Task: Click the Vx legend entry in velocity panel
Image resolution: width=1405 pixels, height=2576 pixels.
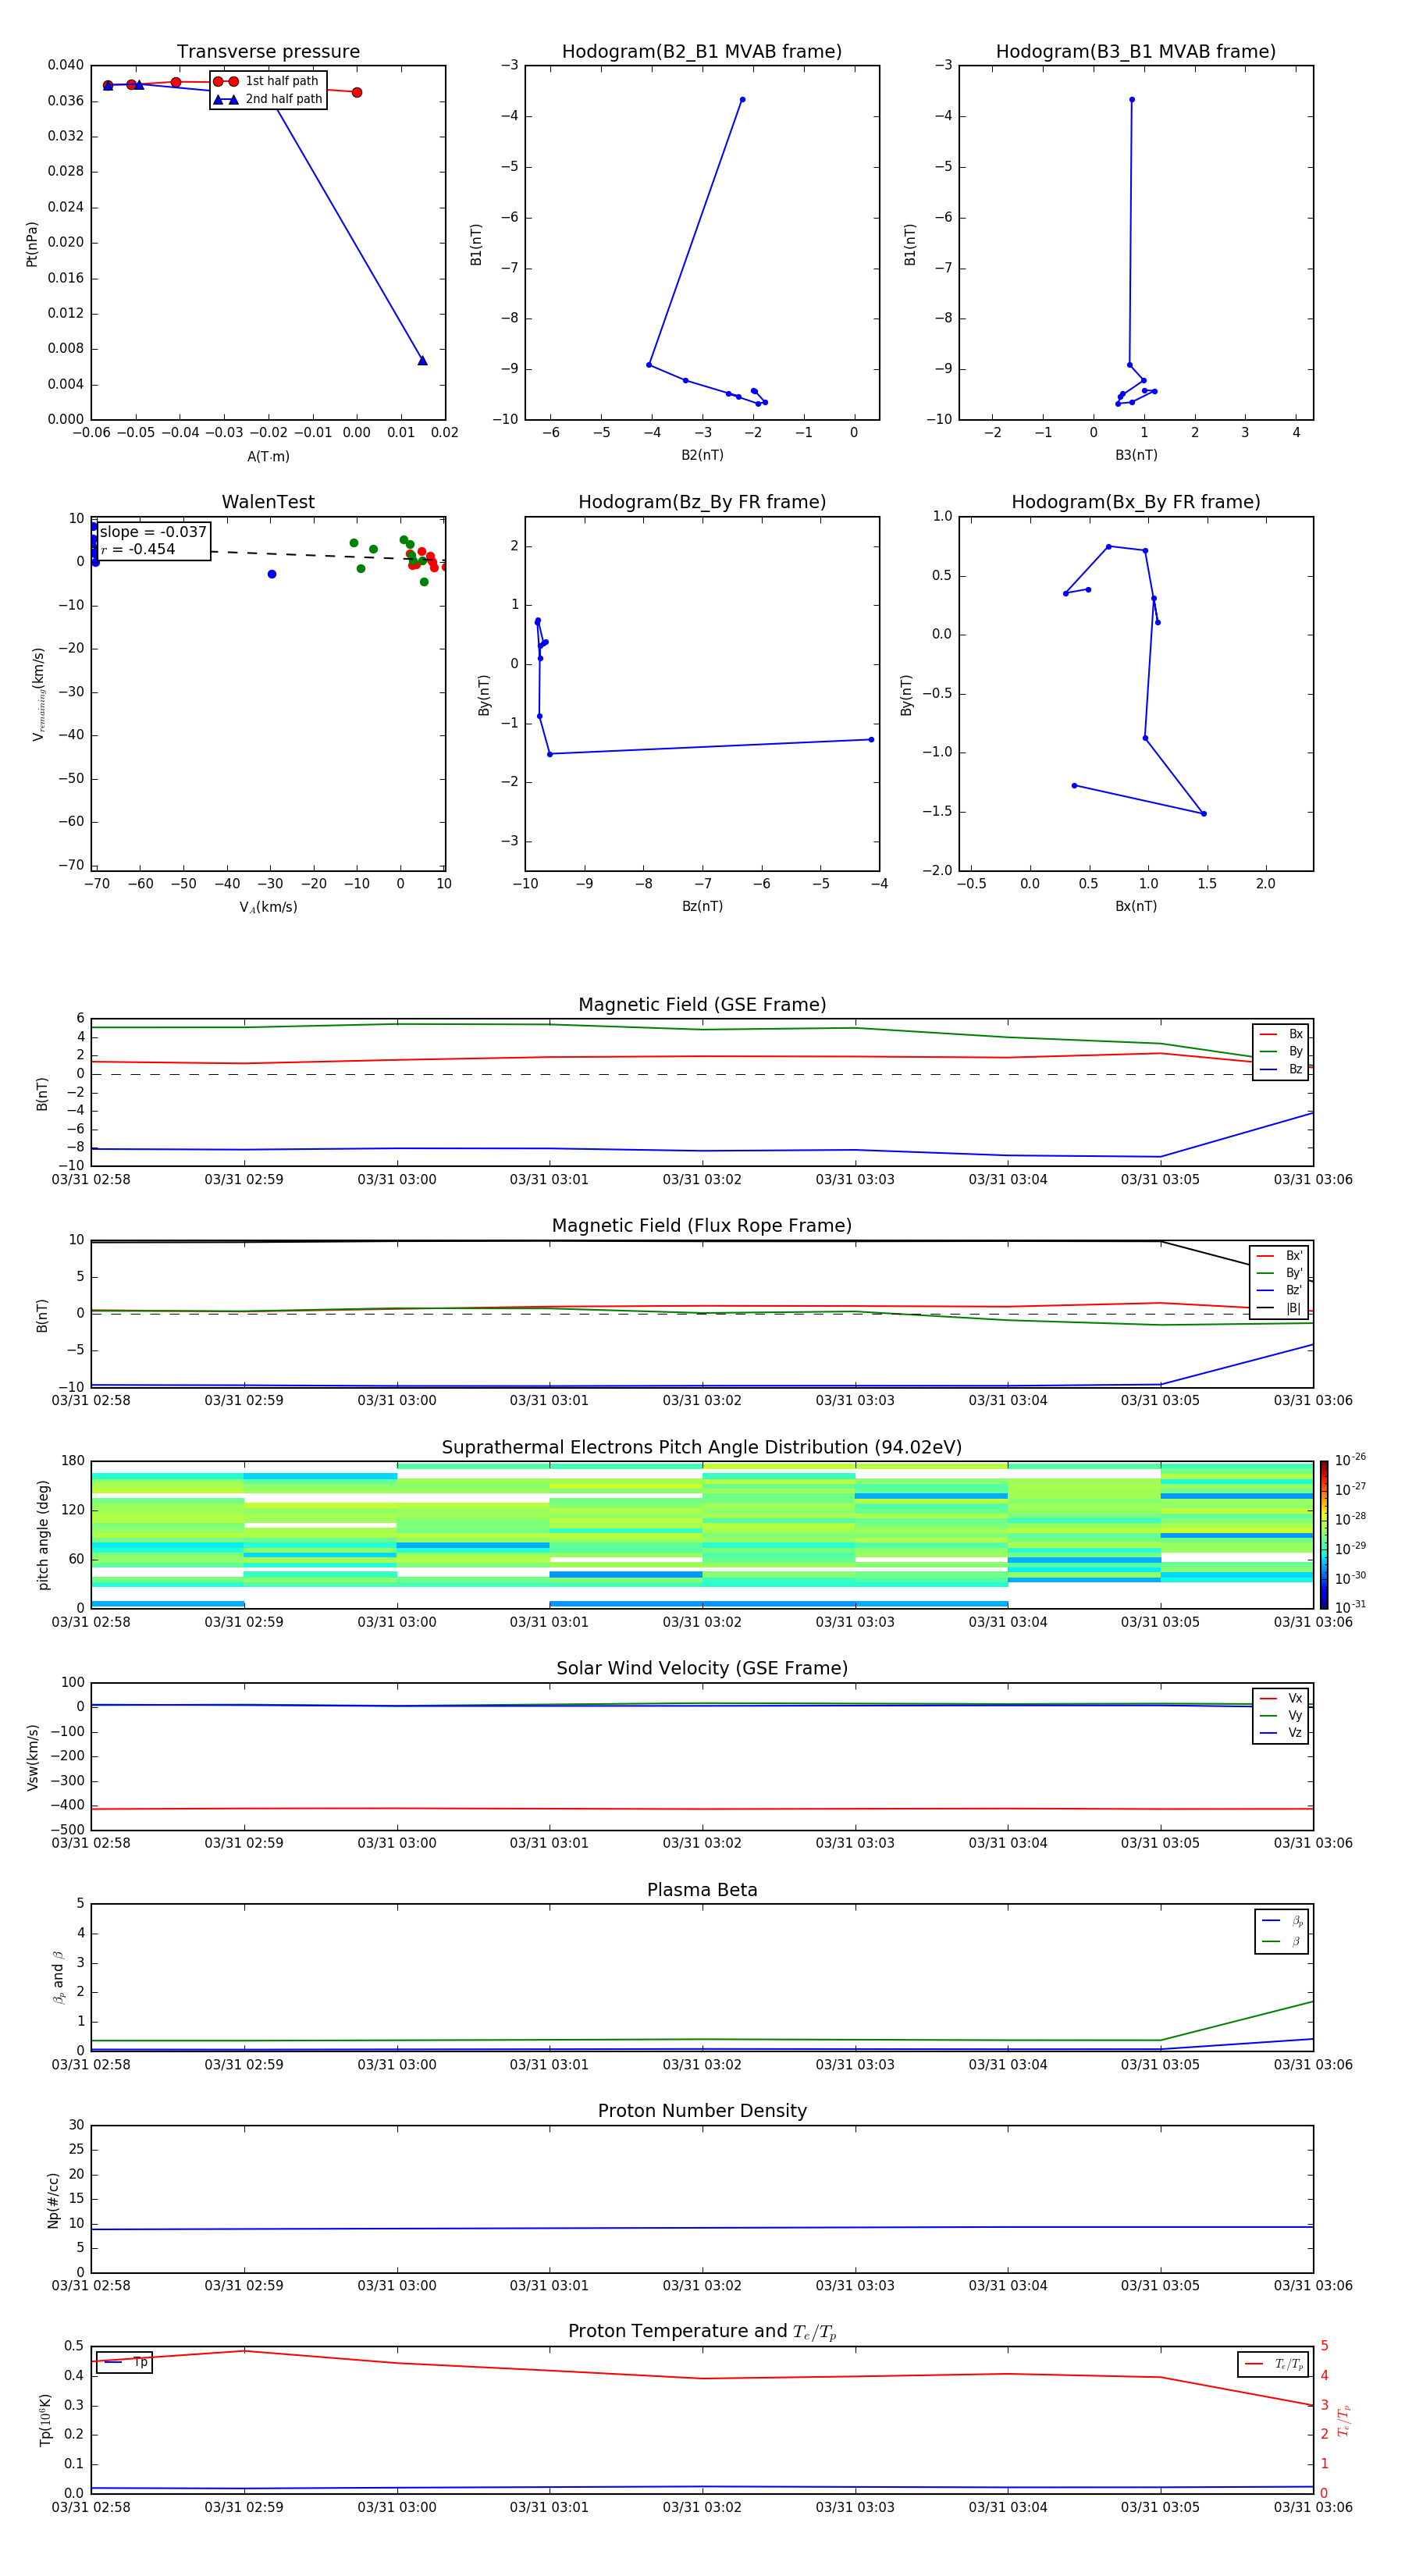Action: [1281, 1698]
